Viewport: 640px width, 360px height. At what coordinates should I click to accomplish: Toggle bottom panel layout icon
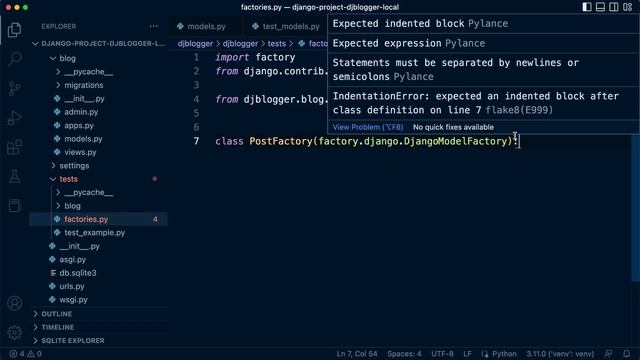click(600, 7)
